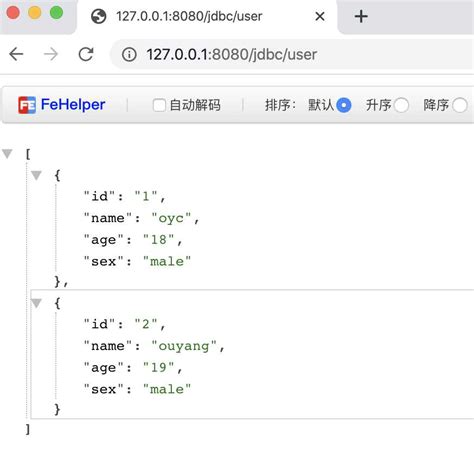Click the id value "2"
The image size is (474, 454).
tap(146, 324)
